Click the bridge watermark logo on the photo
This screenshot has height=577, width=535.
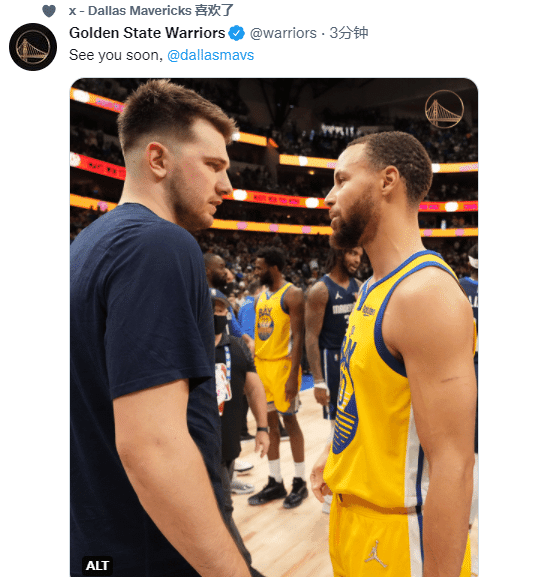[444, 109]
